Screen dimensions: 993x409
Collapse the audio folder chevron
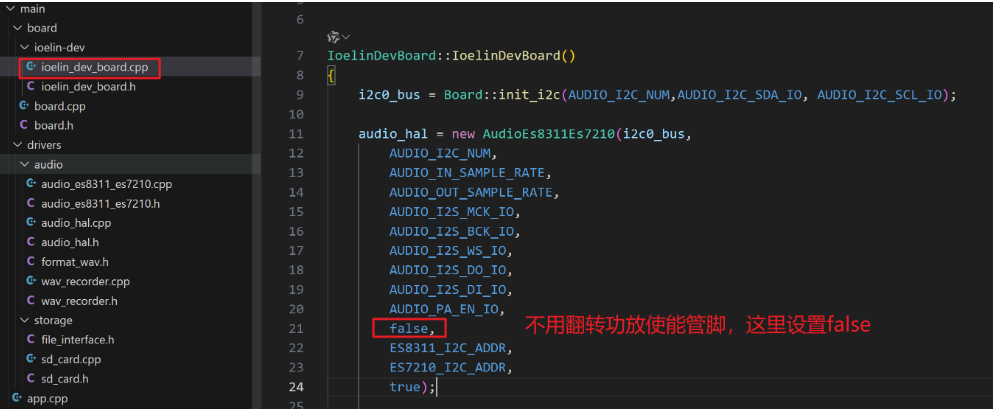point(24,165)
